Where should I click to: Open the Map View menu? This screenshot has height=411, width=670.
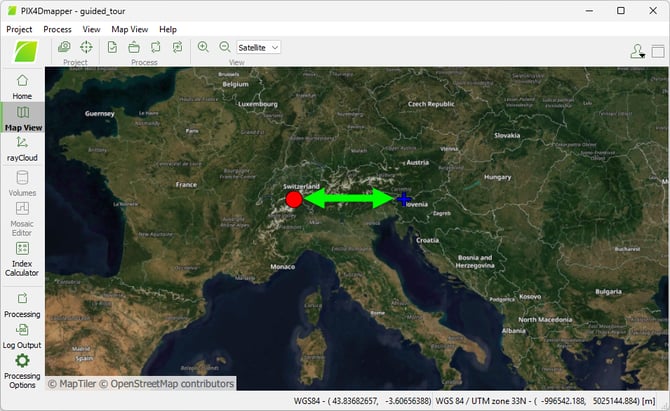click(x=129, y=29)
